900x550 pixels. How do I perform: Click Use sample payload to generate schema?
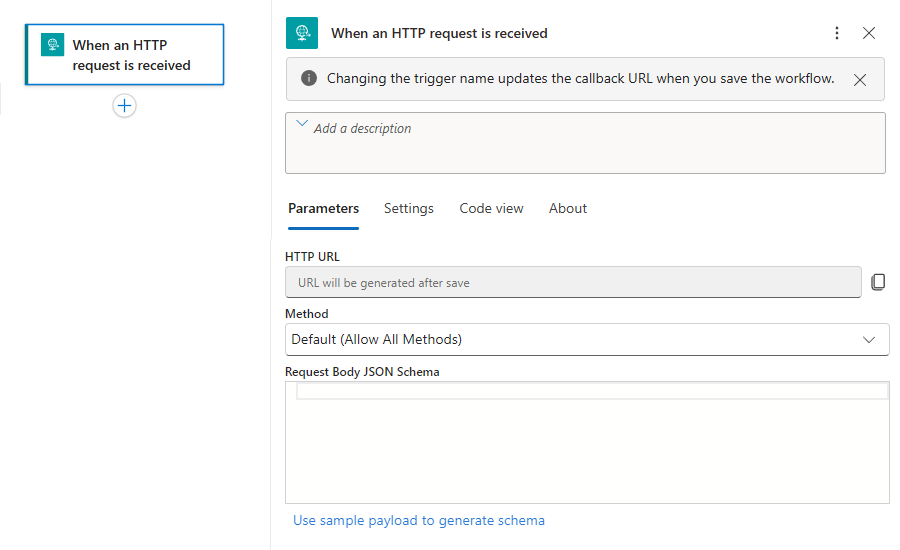(419, 520)
